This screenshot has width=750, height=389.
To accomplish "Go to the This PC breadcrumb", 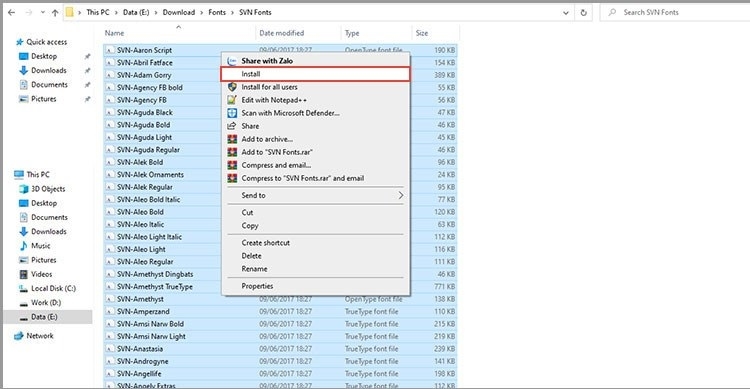I will click(98, 12).
